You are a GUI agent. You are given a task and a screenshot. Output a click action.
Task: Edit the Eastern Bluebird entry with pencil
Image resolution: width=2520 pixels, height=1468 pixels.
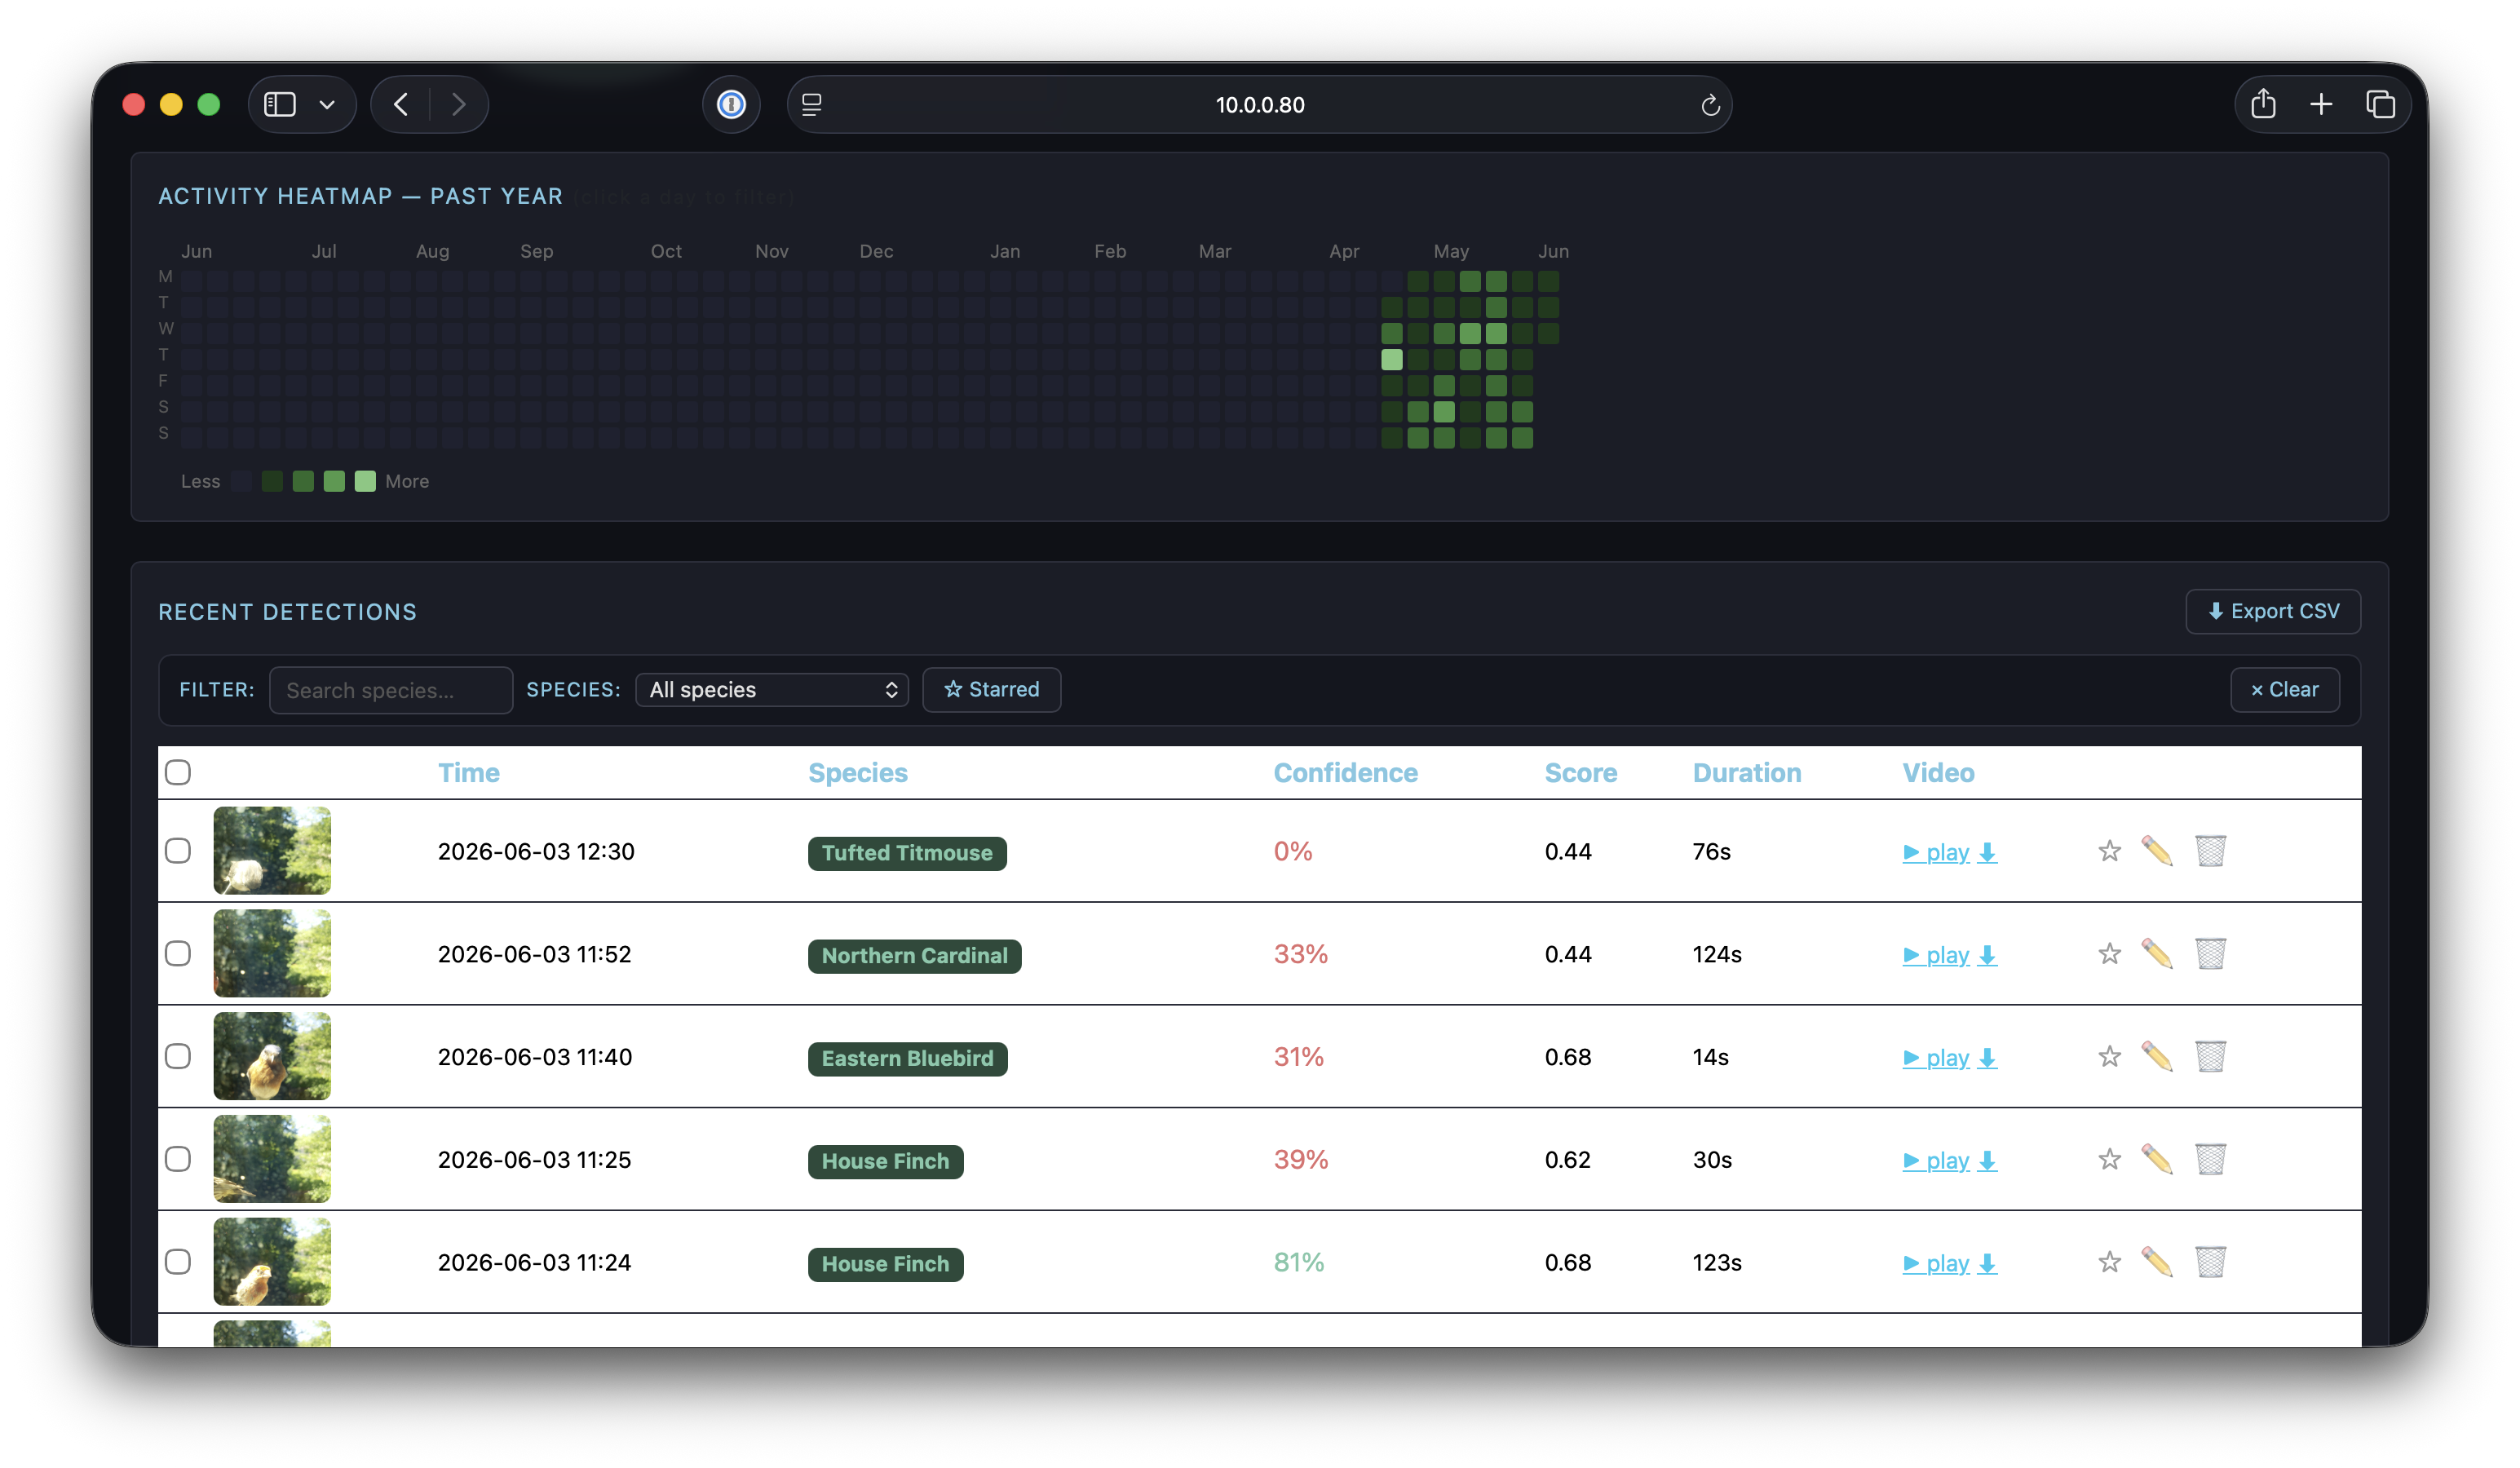[2157, 1057]
